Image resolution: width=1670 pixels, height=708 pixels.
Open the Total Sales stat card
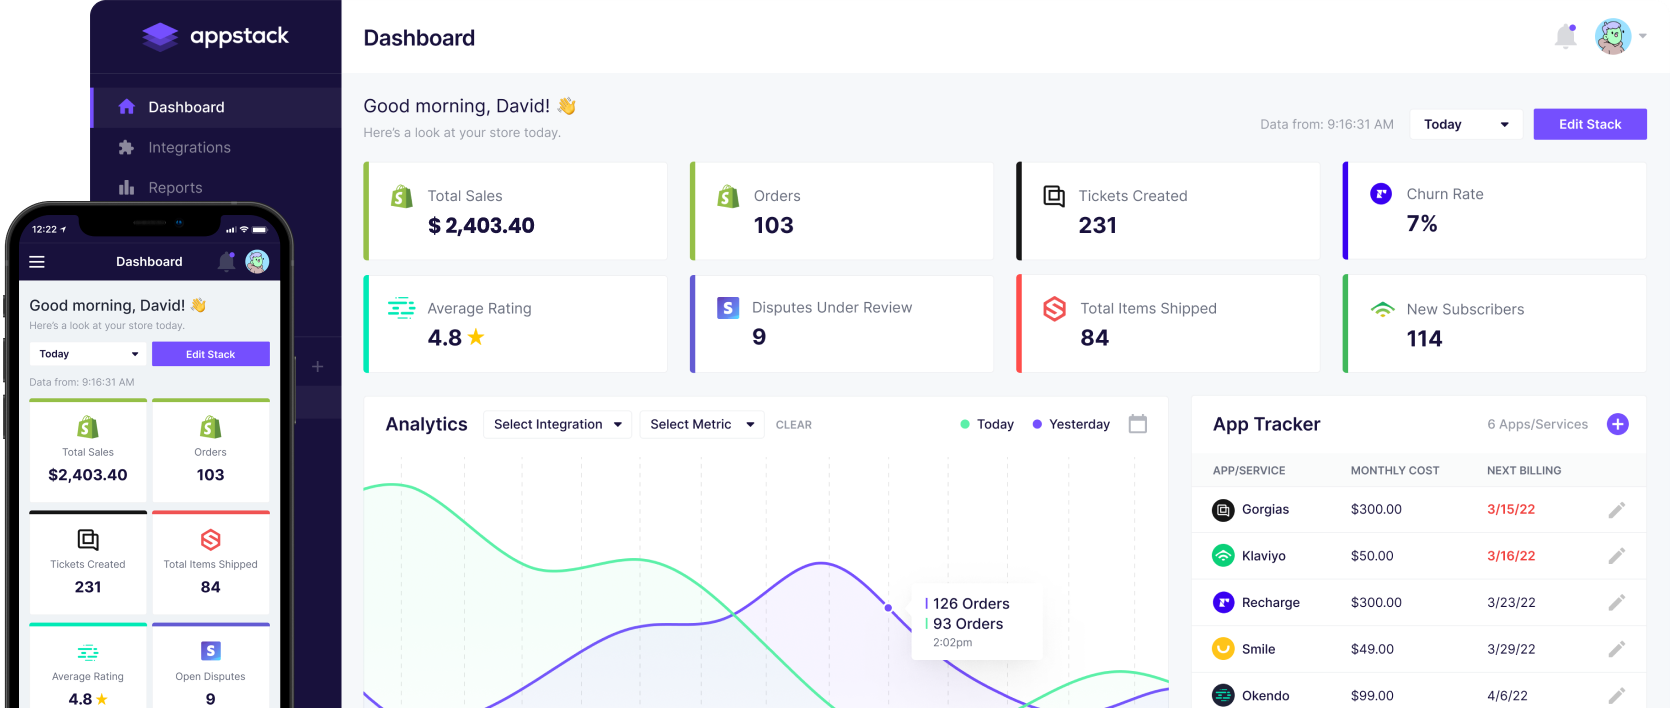point(516,211)
